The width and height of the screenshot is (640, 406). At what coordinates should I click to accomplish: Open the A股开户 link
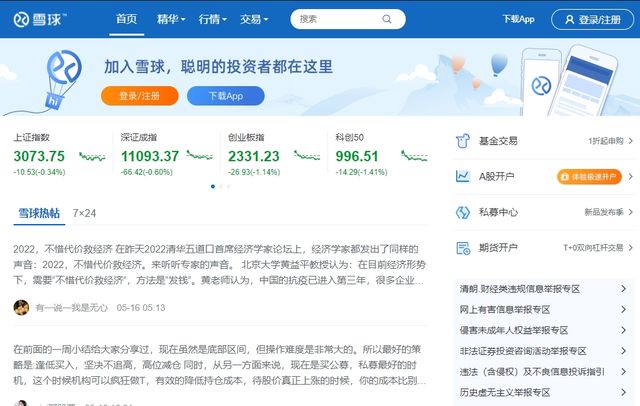click(496, 177)
